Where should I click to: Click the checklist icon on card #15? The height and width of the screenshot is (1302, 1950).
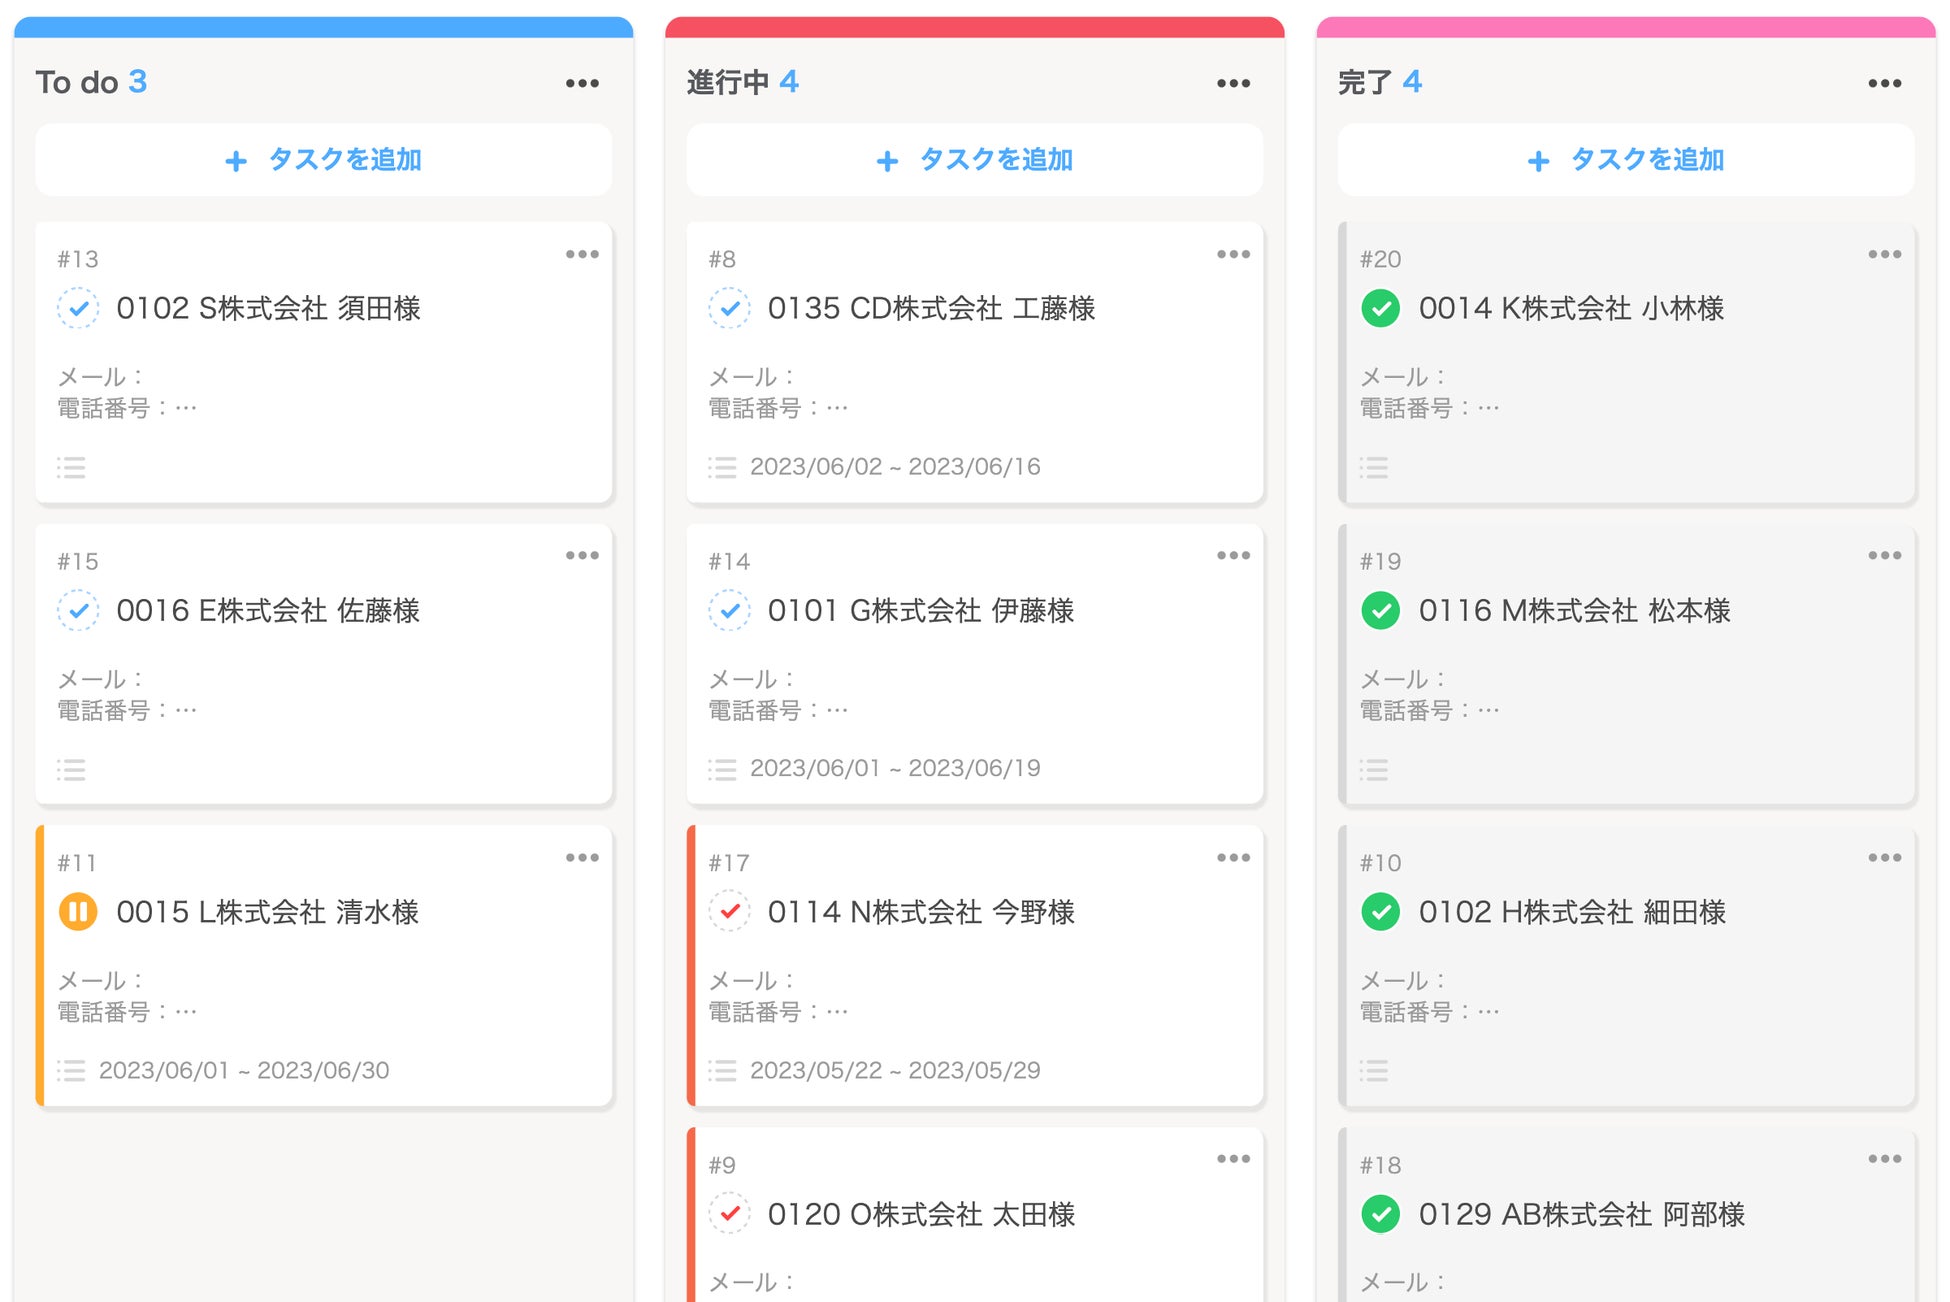coord(71,769)
